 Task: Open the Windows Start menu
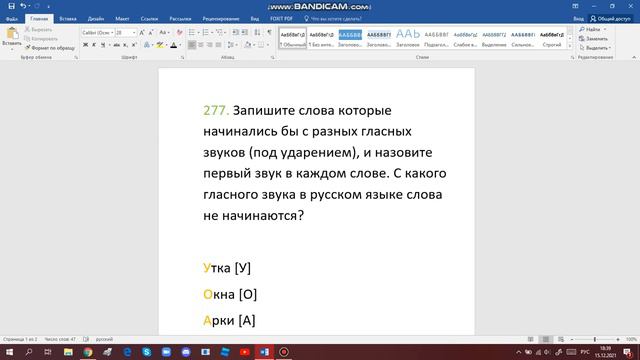click(x=9, y=352)
